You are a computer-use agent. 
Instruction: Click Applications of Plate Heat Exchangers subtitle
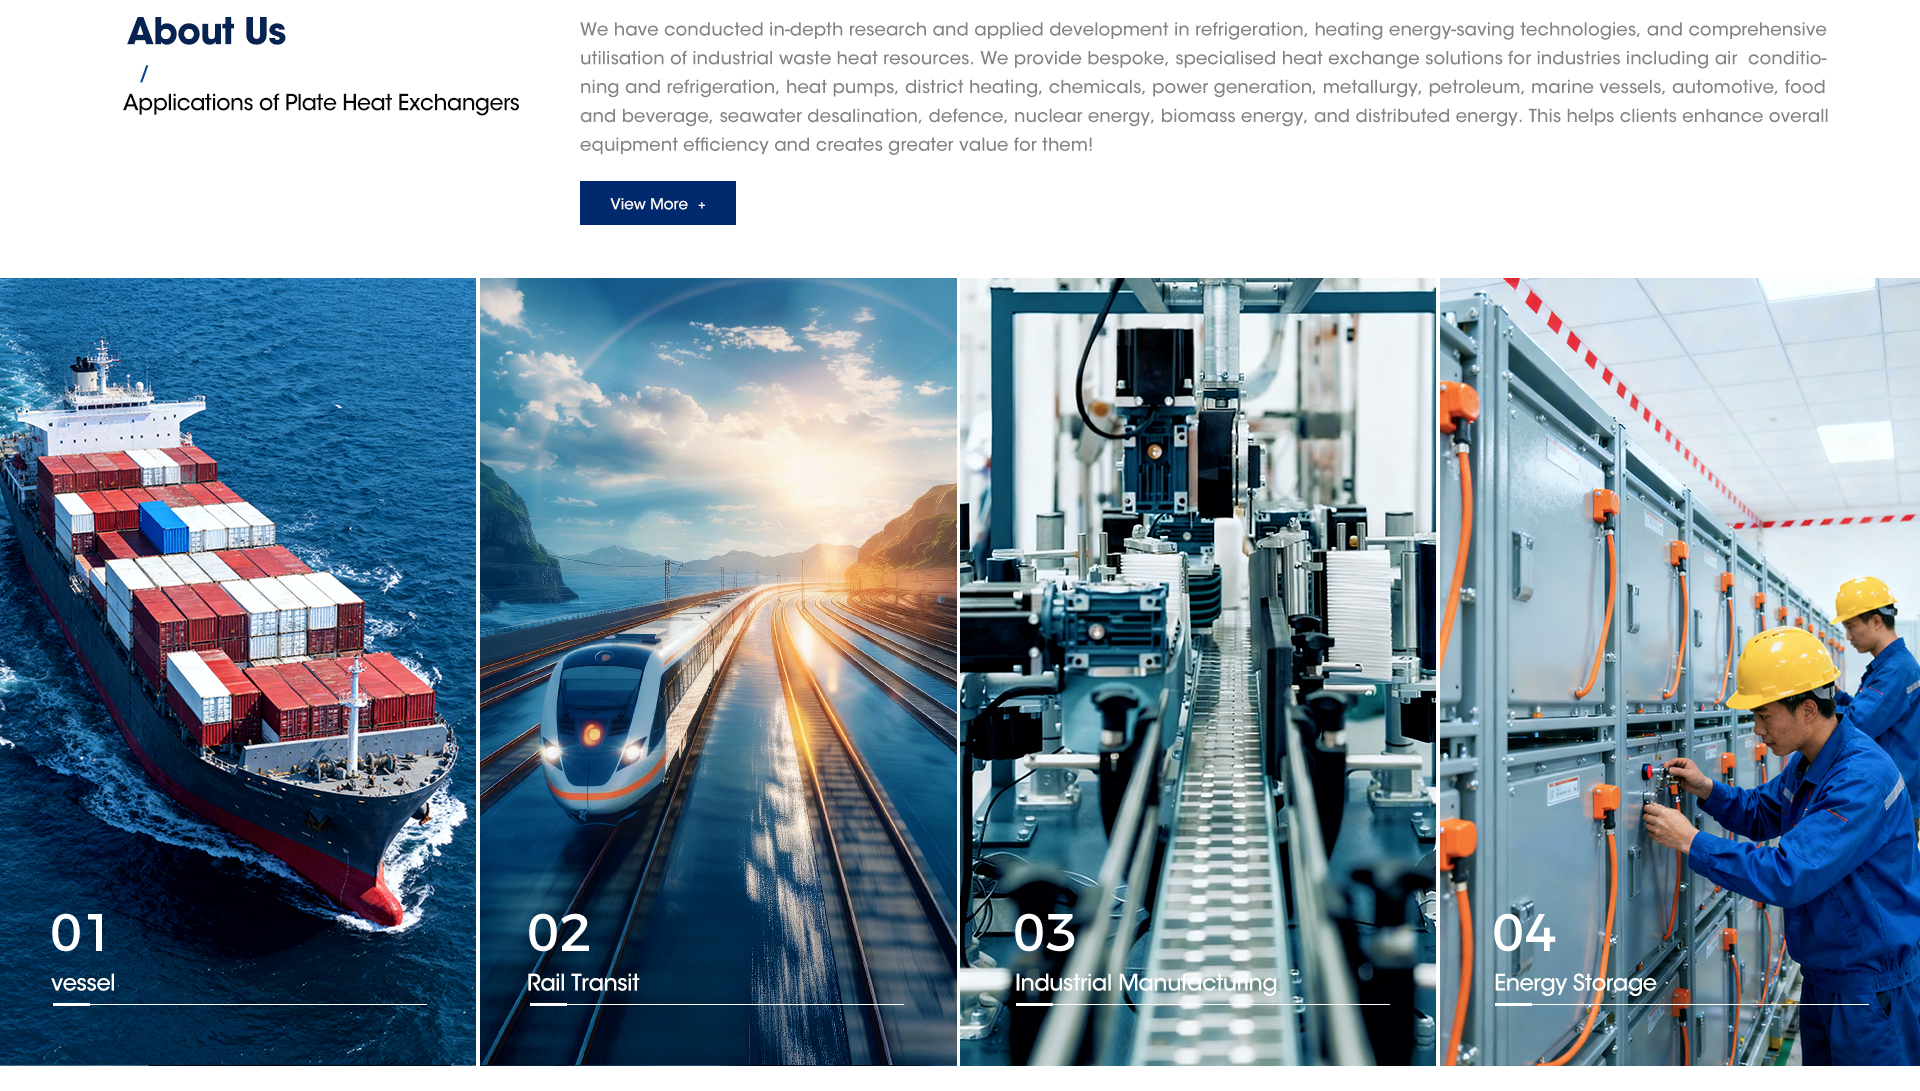coord(321,102)
